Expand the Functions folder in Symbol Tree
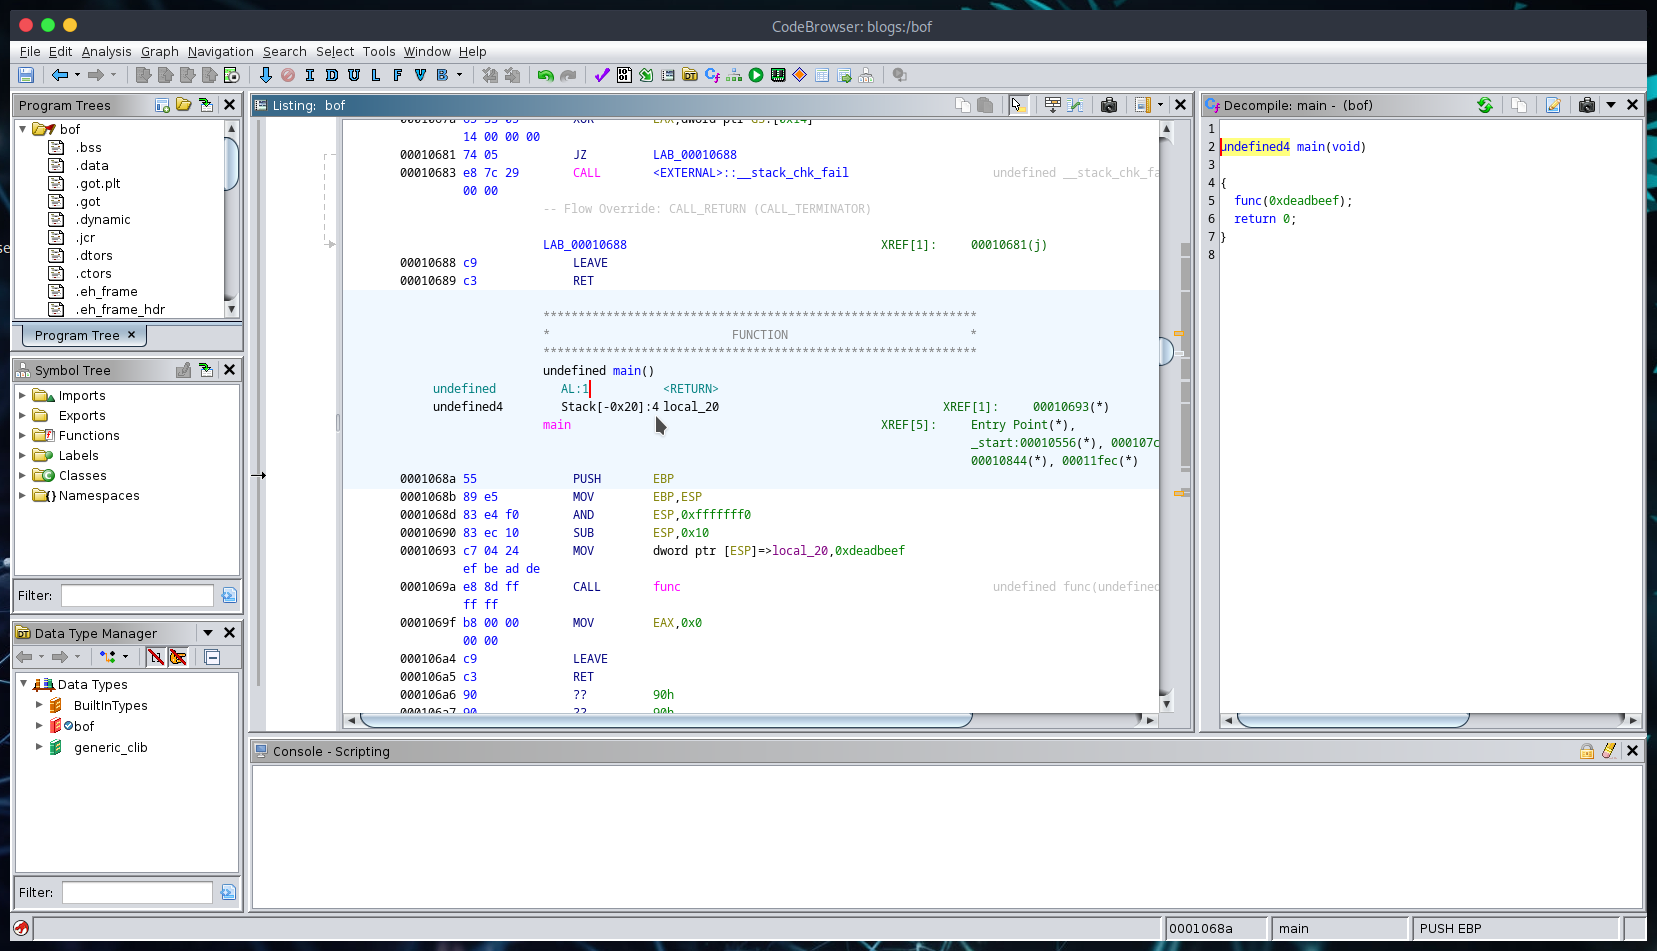The width and height of the screenshot is (1657, 951). [22, 435]
